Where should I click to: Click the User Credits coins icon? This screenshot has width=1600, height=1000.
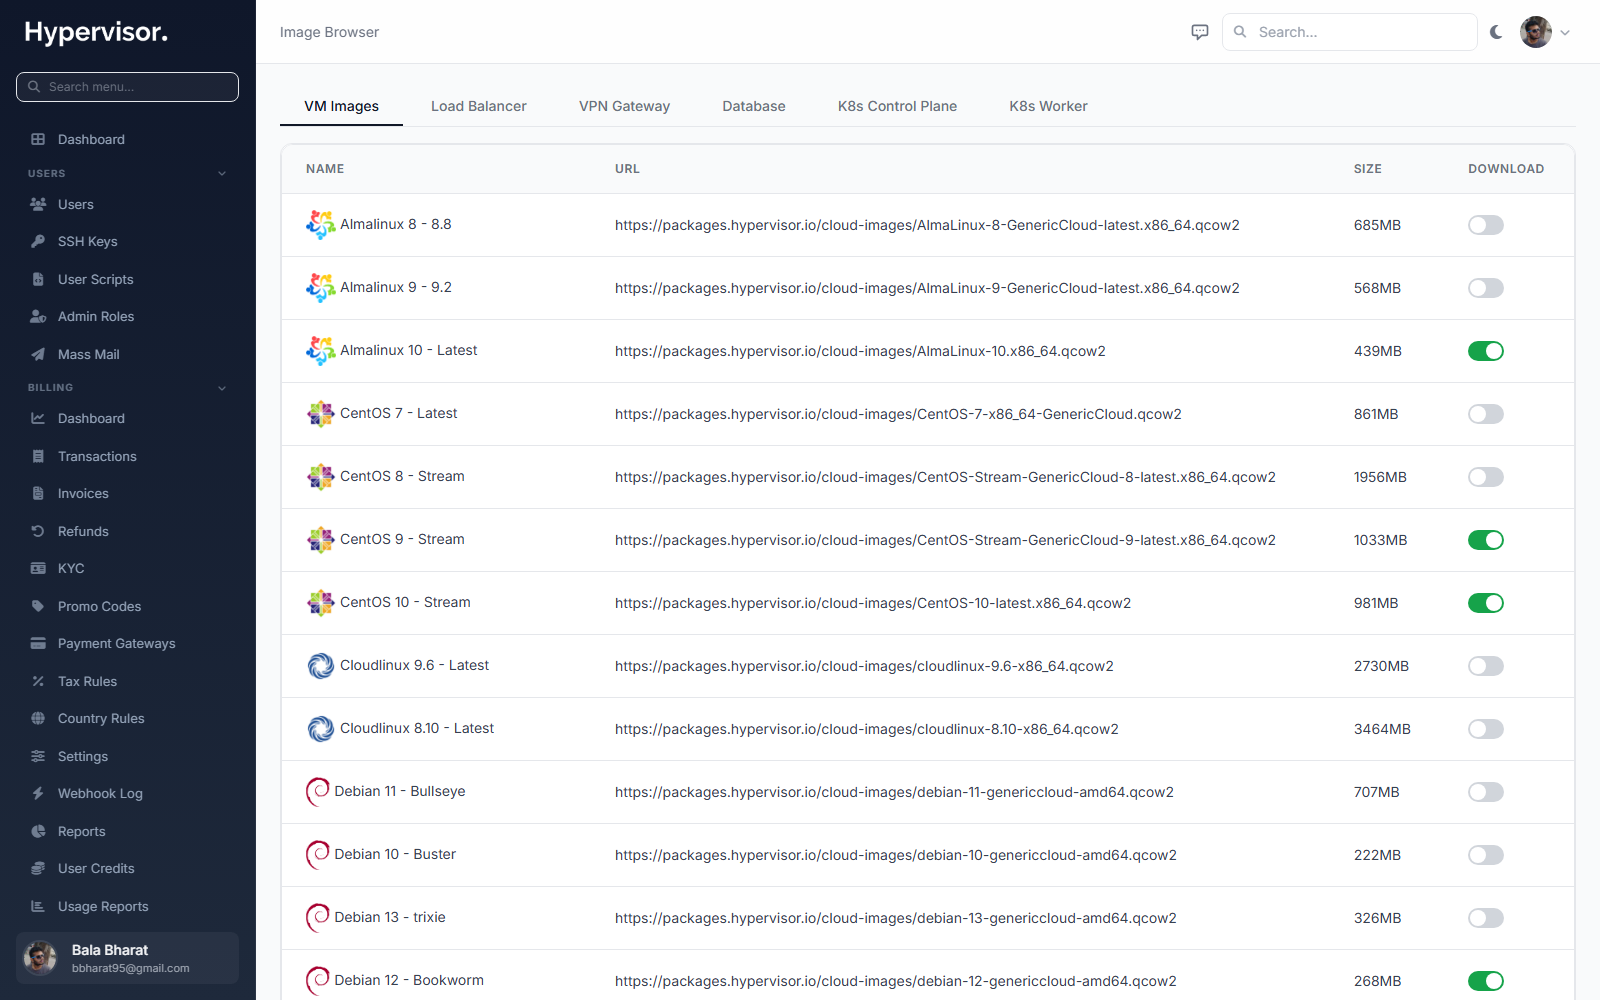pos(38,868)
